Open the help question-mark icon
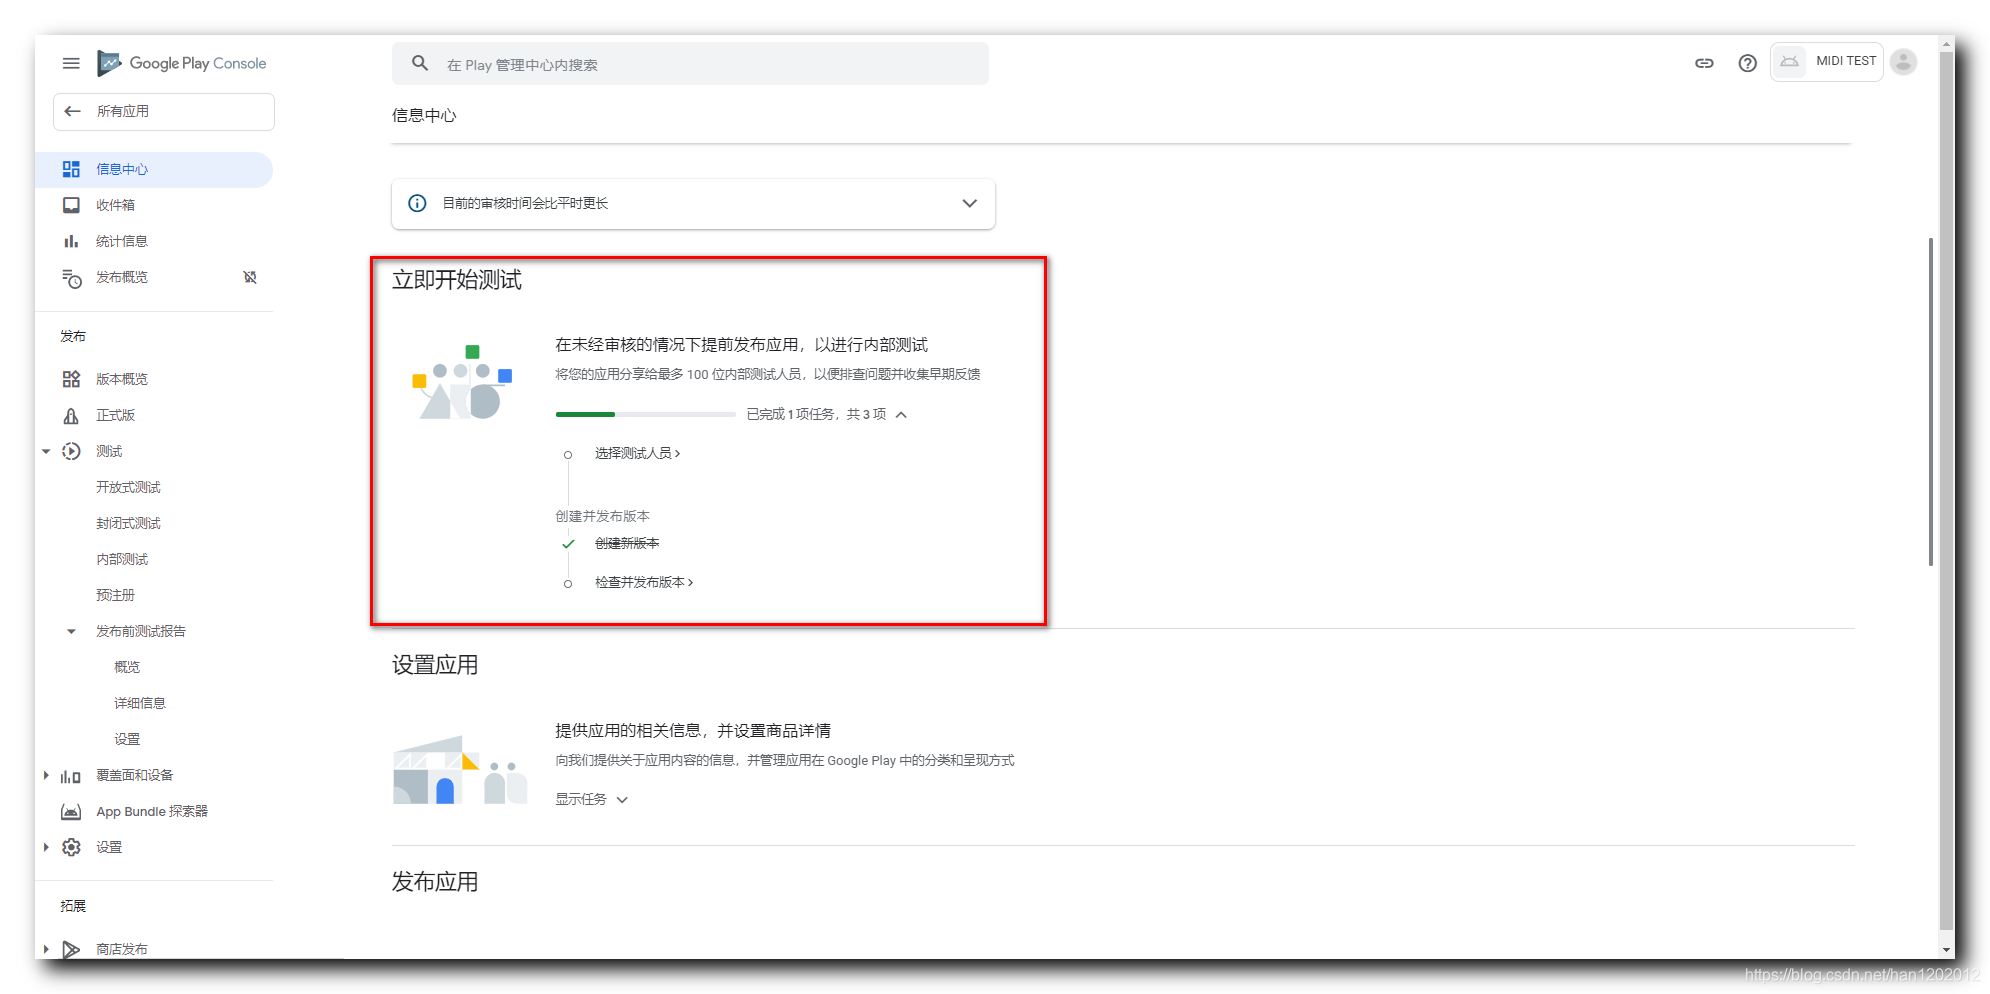This screenshot has width=1990, height=994. tap(1746, 62)
